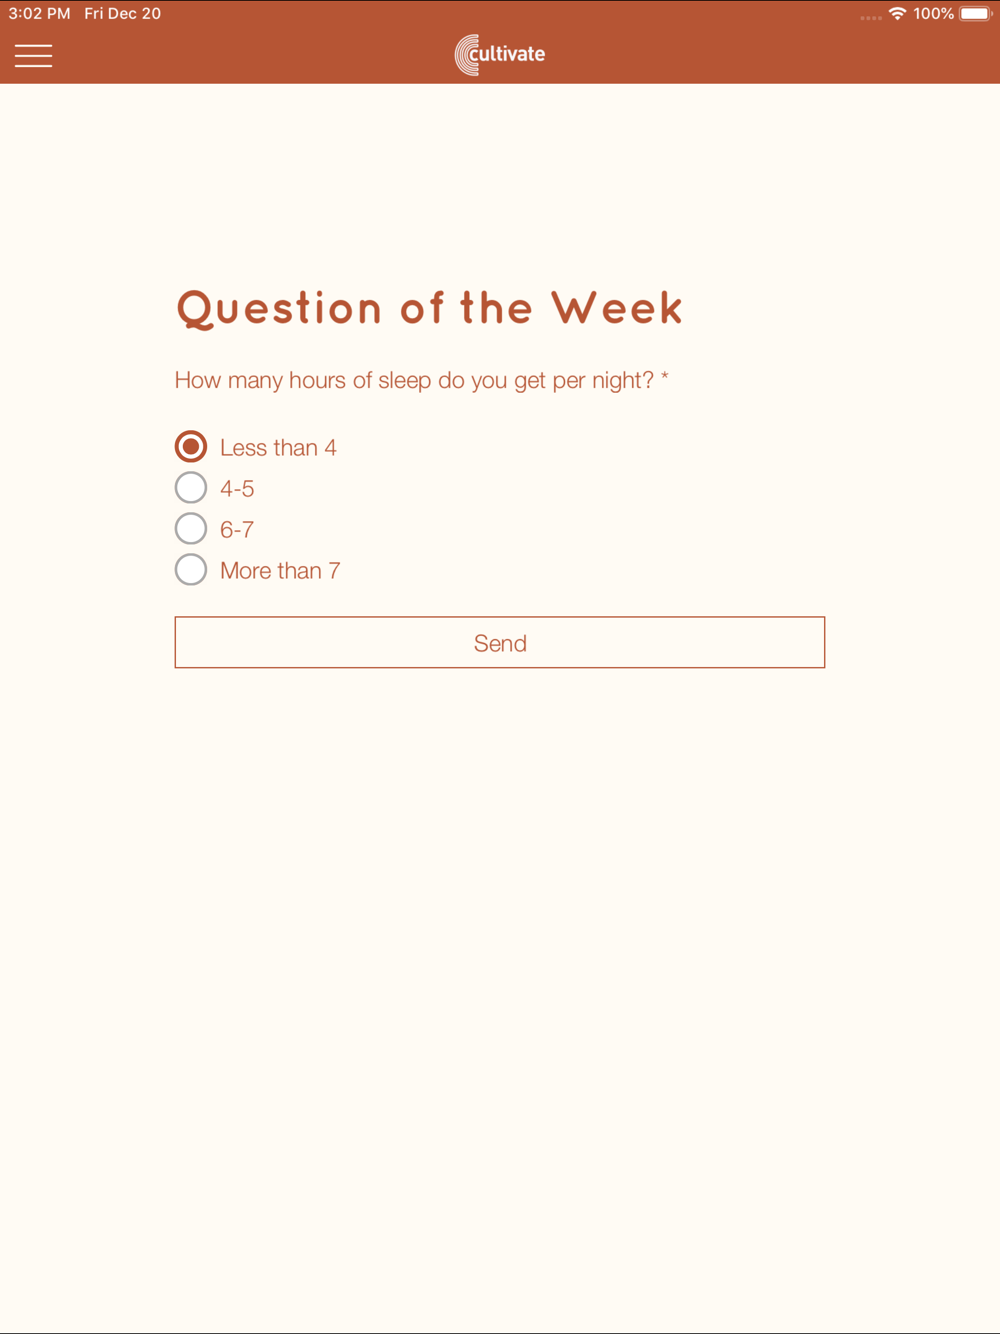Click the 'More than 7' label text

pos(280,571)
